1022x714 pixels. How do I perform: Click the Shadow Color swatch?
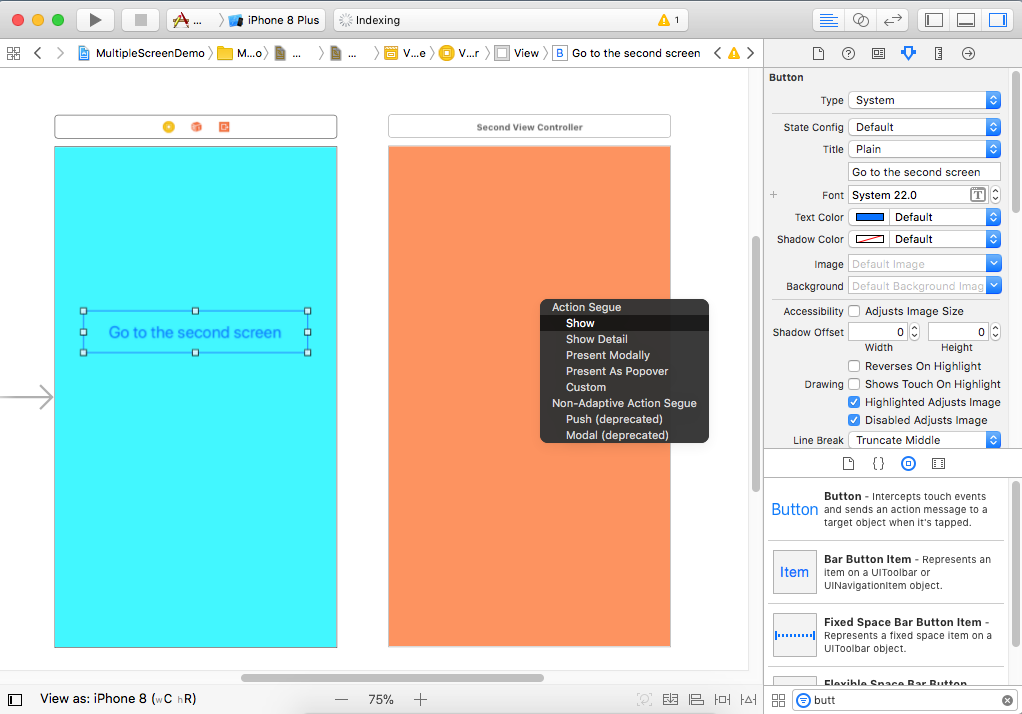(x=869, y=239)
